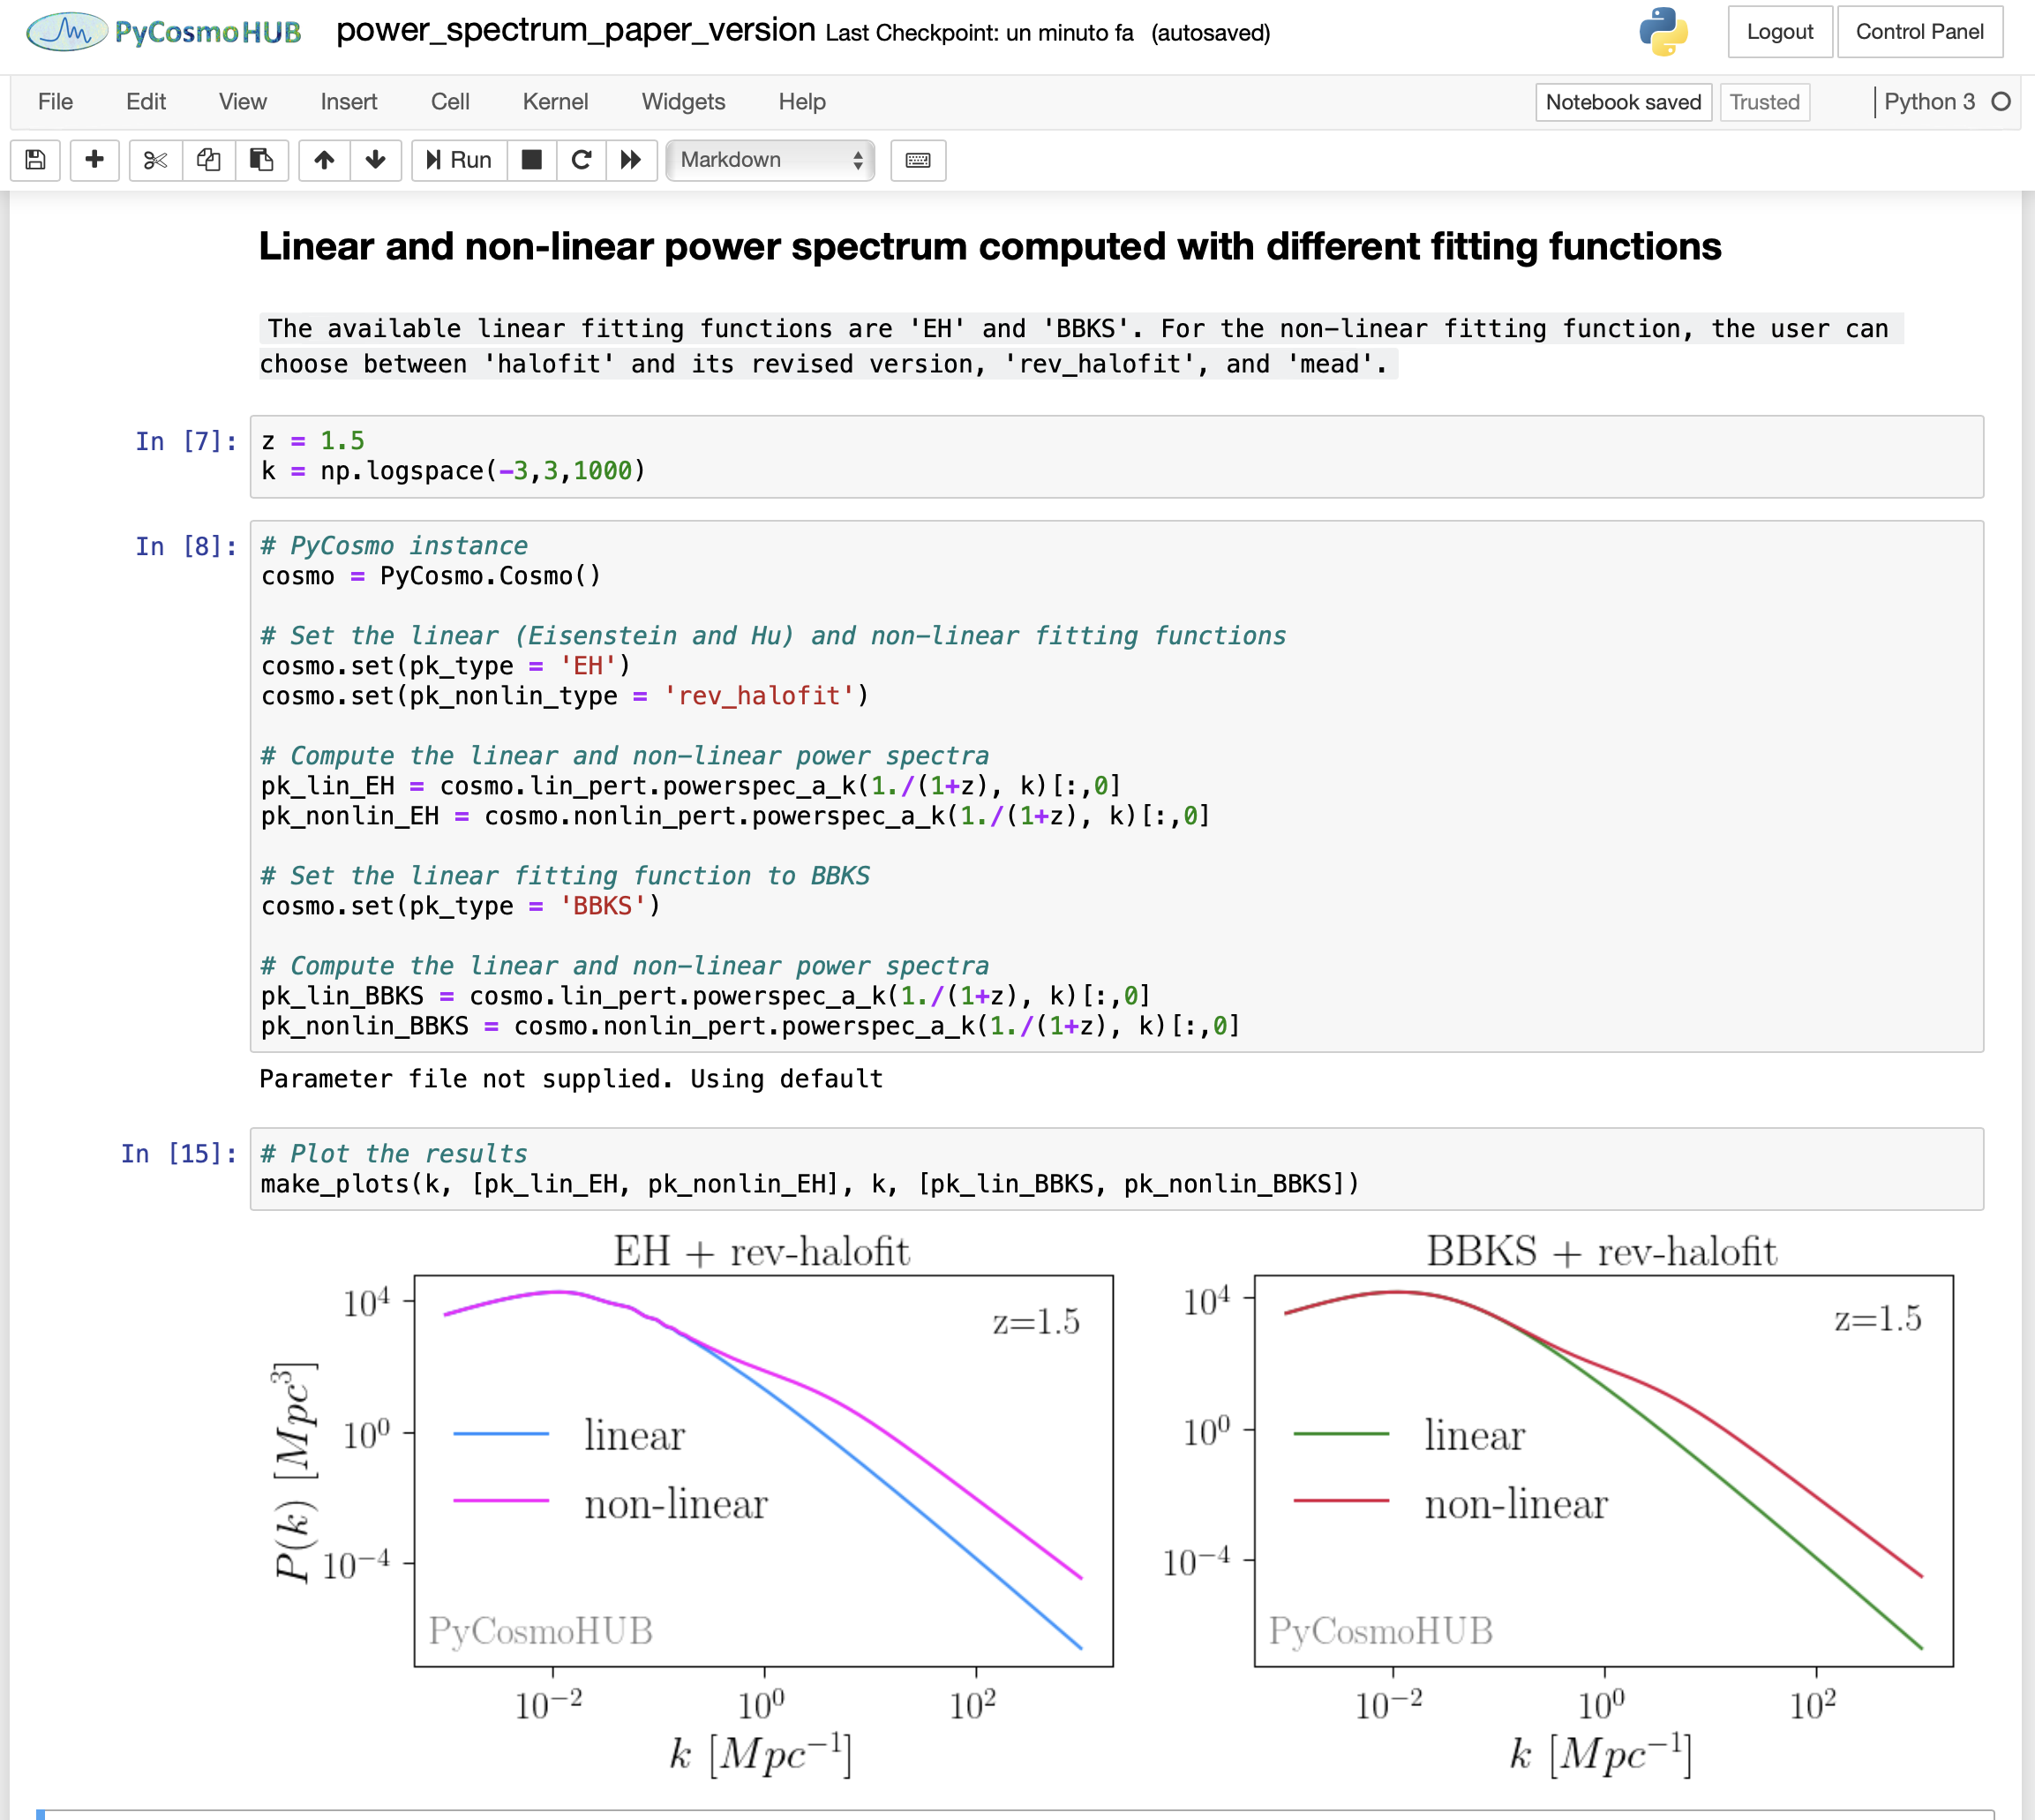Viewport: 2035px width, 1820px height.
Task: Click the Python 3 kernel name
Action: (x=1929, y=102)
